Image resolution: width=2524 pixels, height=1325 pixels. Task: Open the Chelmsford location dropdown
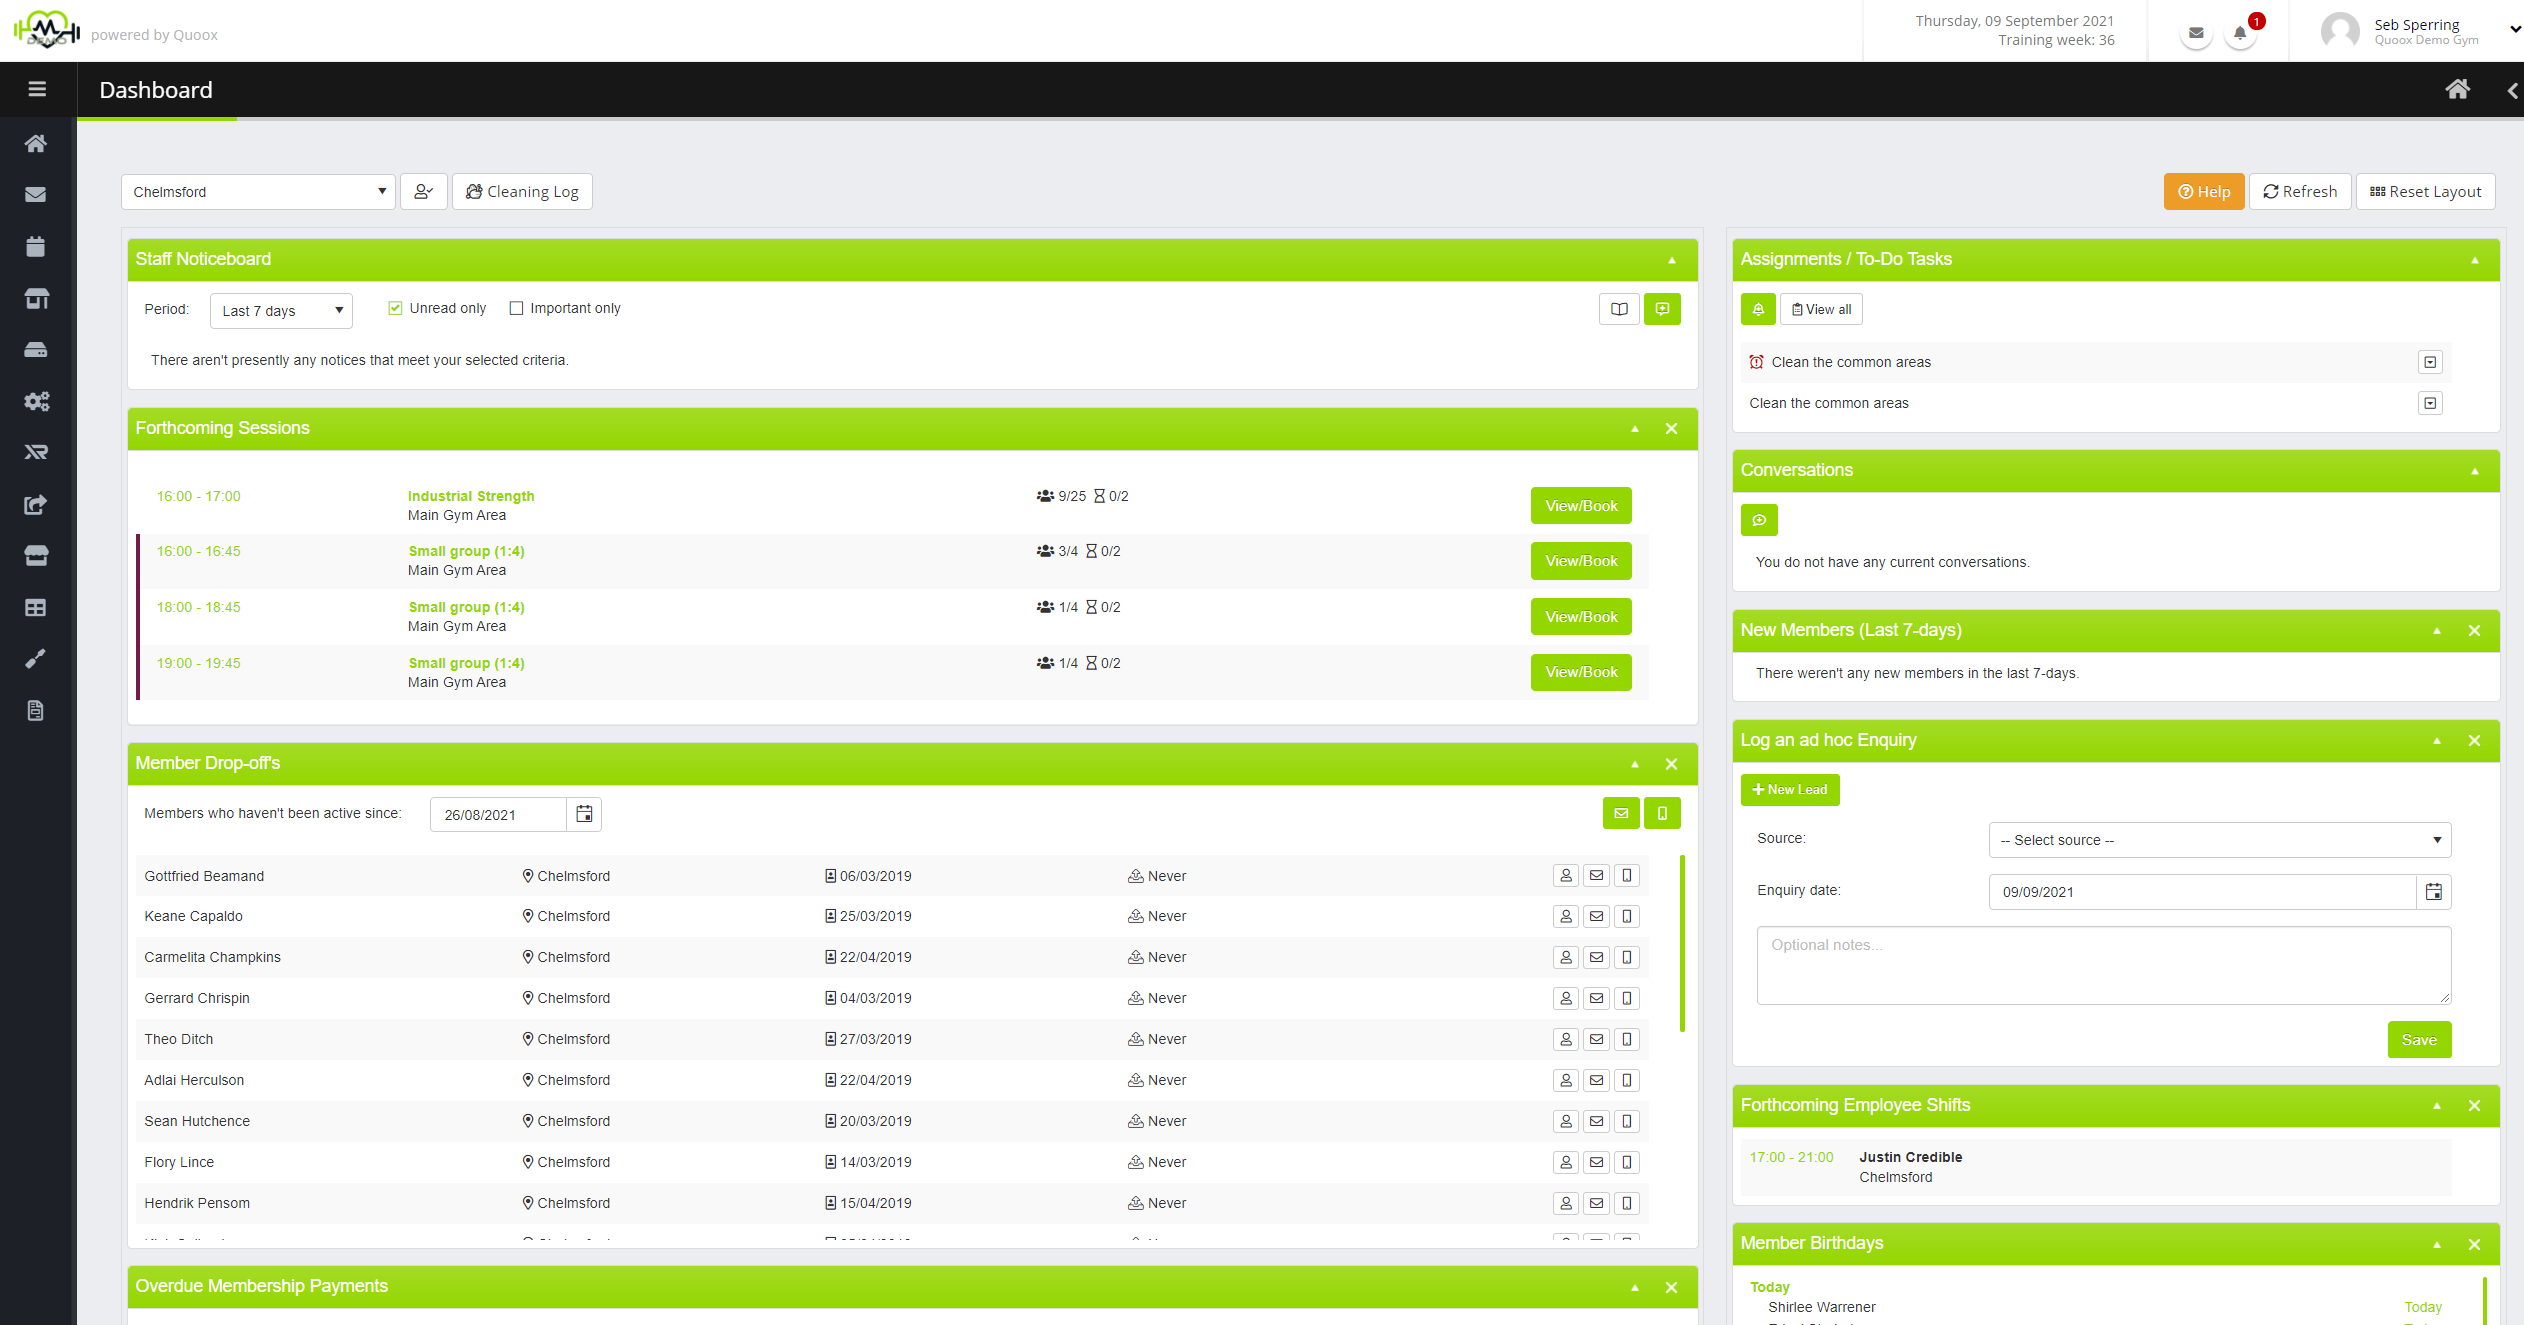257,191
